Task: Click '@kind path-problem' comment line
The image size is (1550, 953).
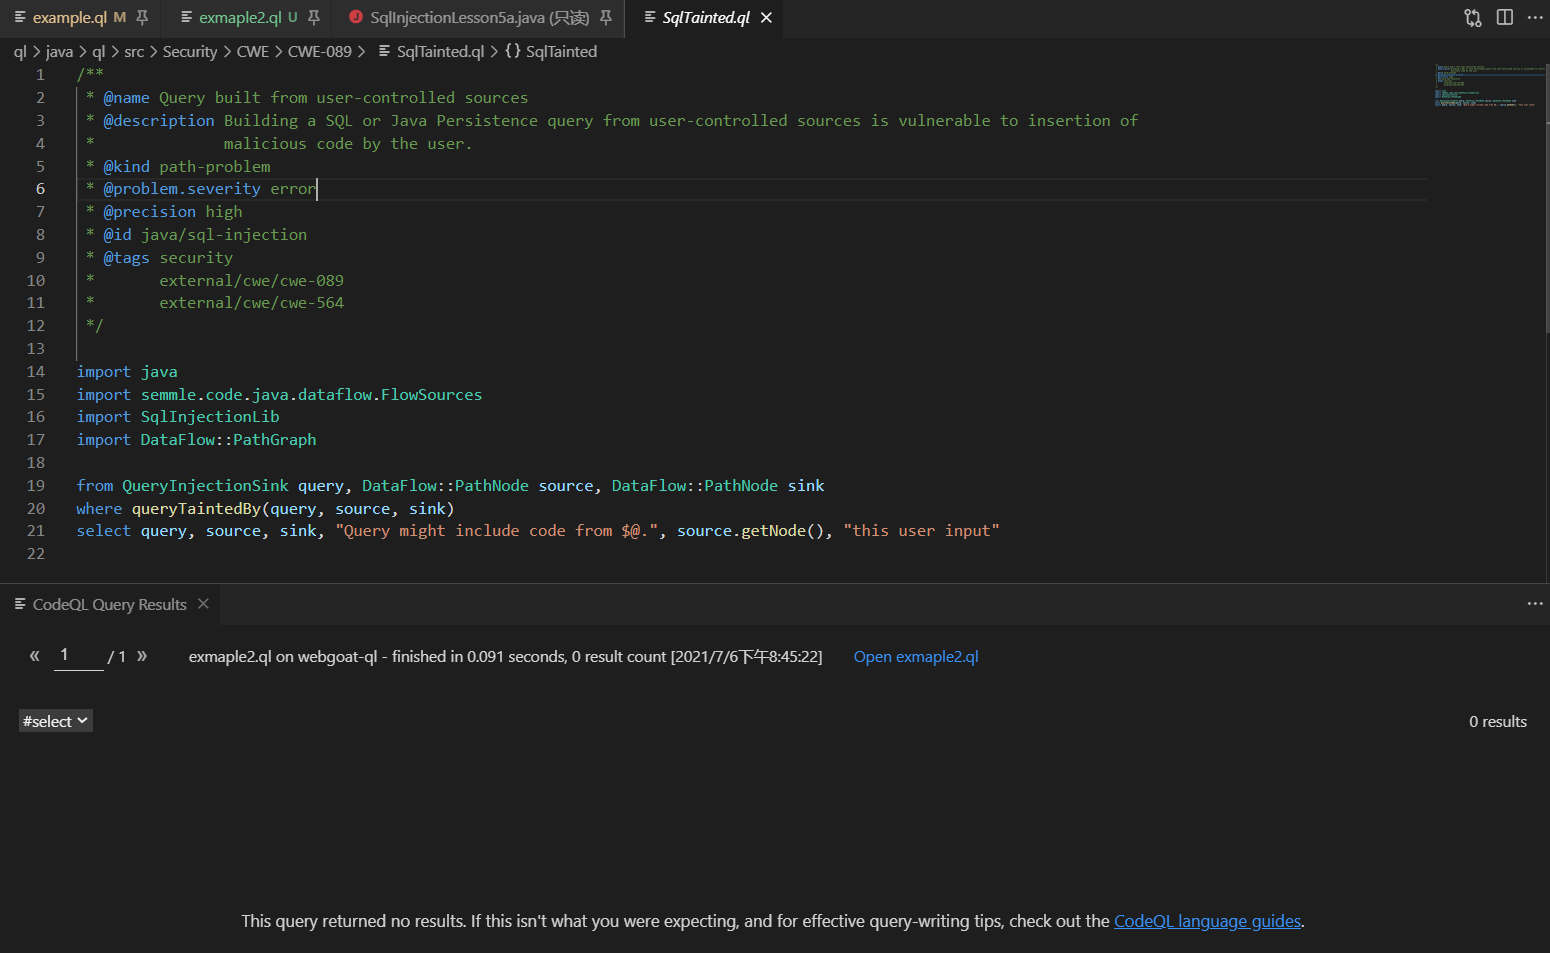Action: point(178,167)
